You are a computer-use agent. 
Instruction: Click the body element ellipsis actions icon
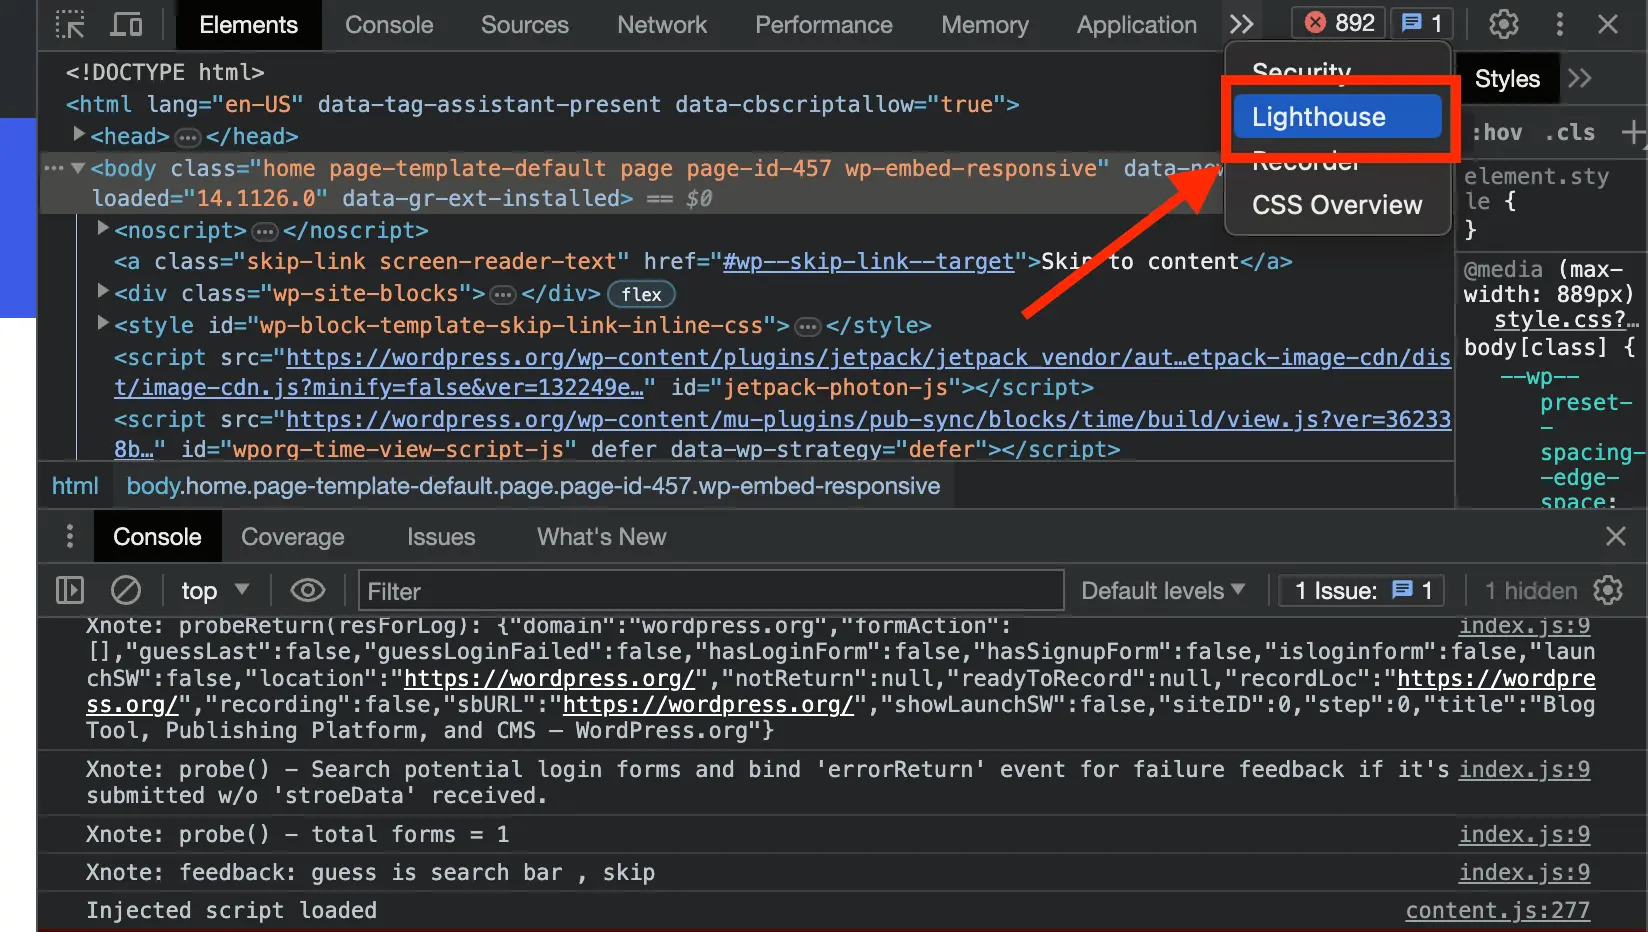54,168
